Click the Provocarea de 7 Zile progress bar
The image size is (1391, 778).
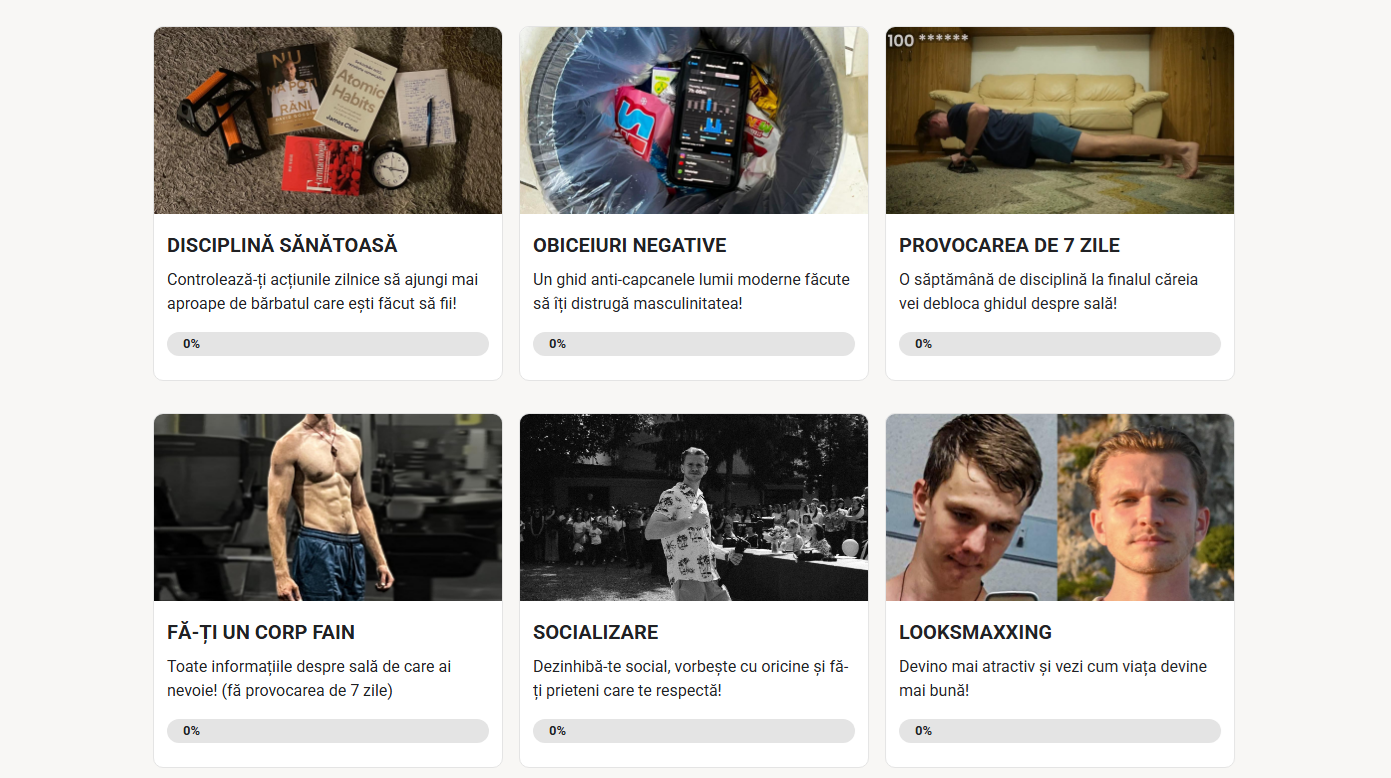pos(1060,344)
